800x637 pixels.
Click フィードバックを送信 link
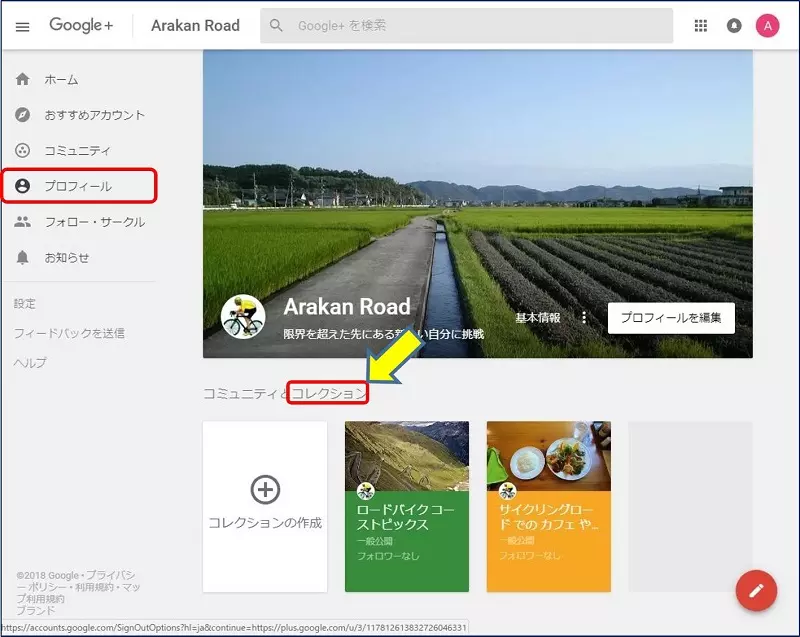pyautogui.click(x=69, y=334)
